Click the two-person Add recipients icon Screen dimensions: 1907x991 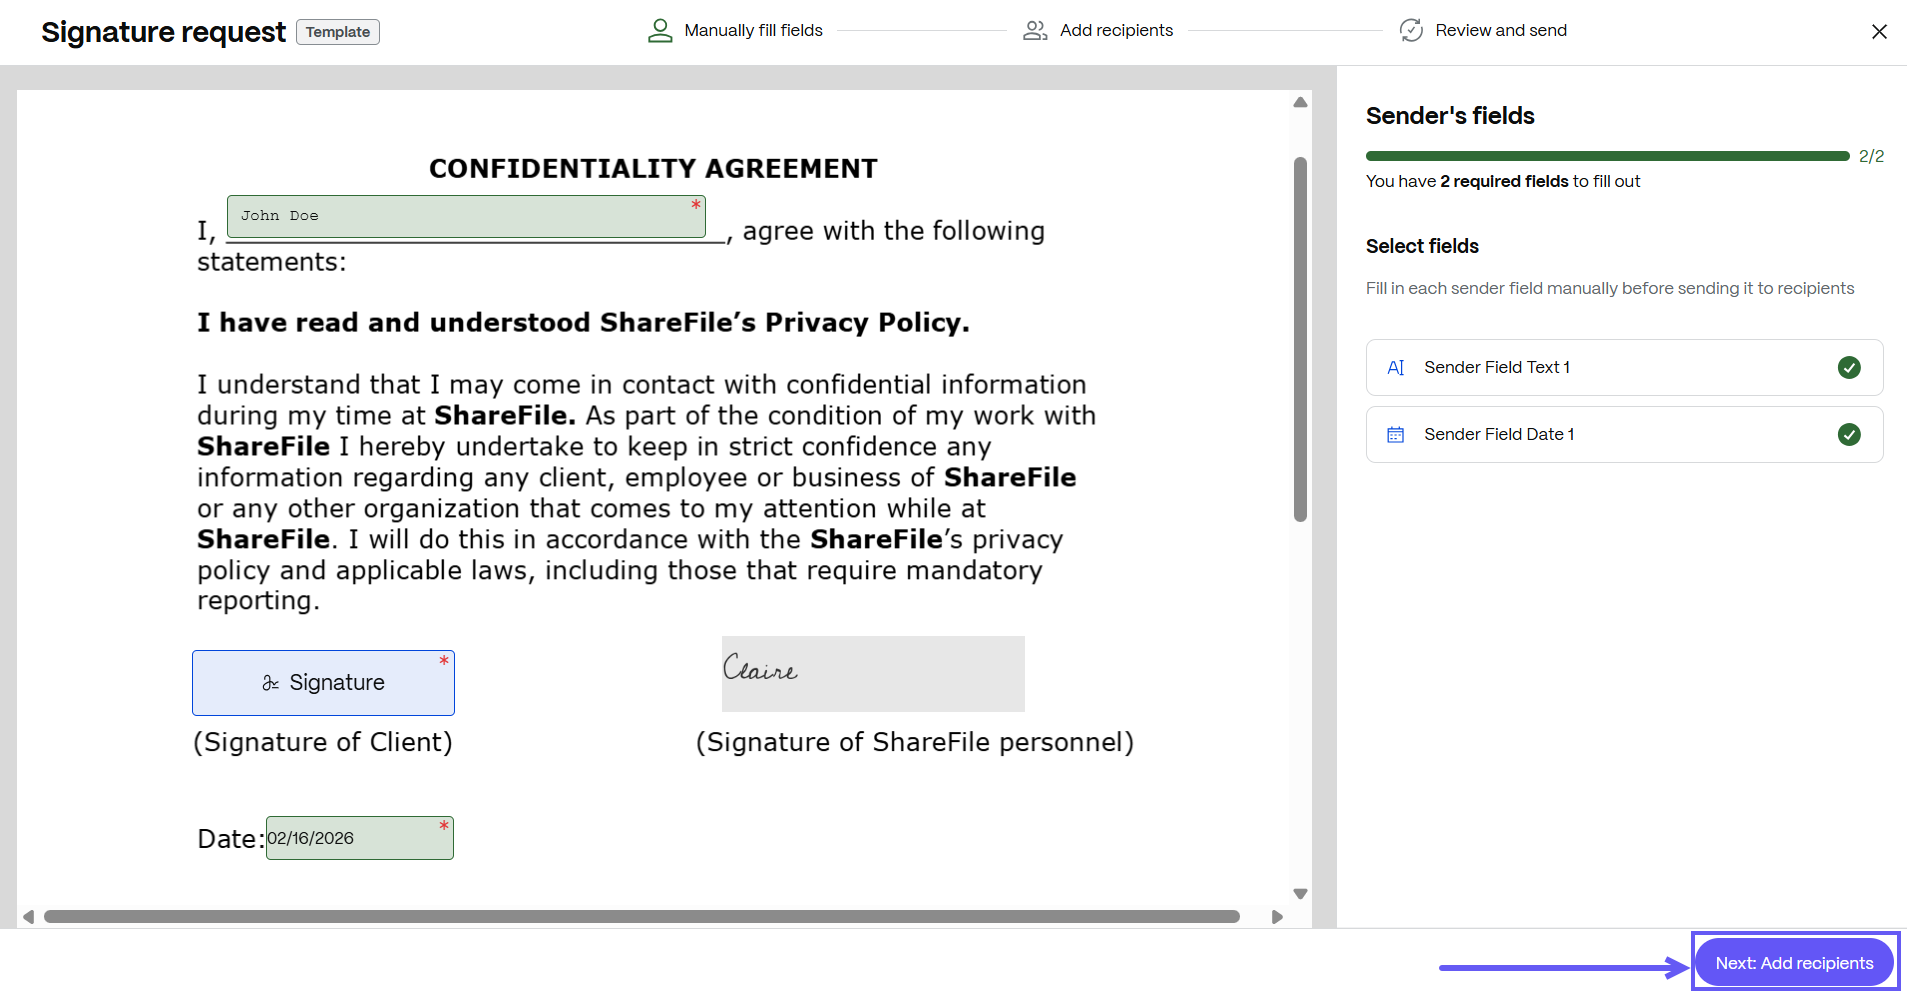click(1035, 31)
